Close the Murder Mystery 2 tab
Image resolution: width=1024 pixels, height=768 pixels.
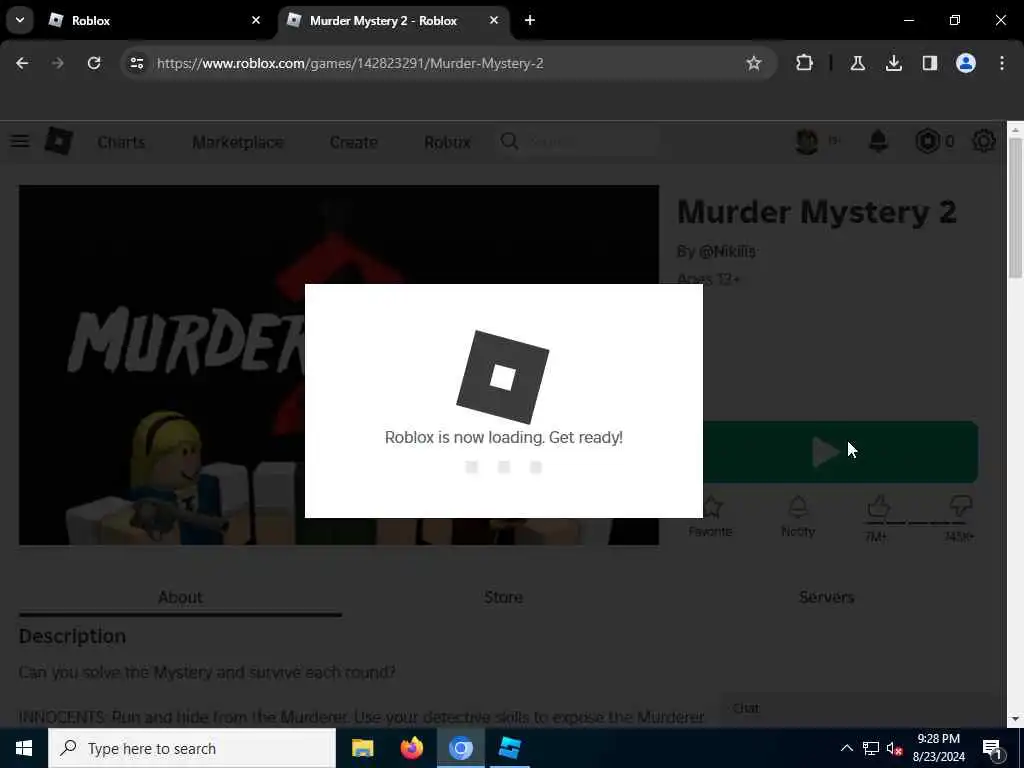point(494,20)
